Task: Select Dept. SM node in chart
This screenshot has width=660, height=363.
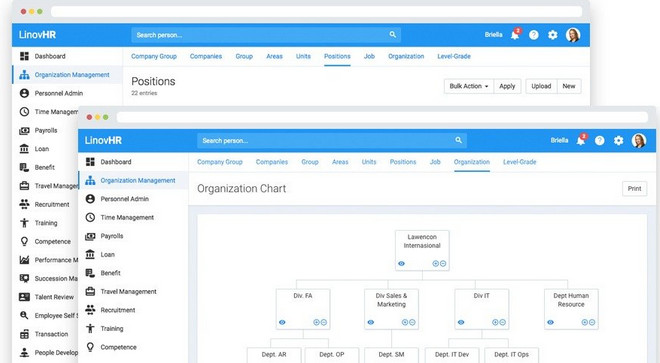Action: [x=391, y=355]
